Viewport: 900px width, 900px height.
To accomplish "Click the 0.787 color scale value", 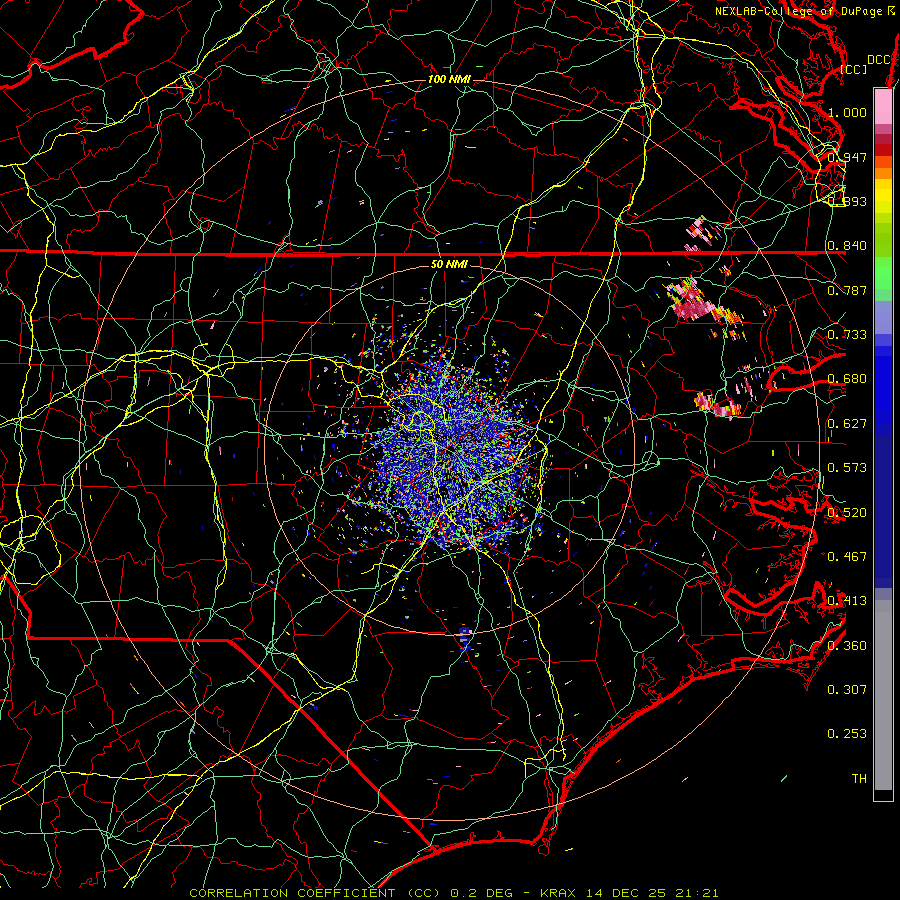I will click(847, 290).
